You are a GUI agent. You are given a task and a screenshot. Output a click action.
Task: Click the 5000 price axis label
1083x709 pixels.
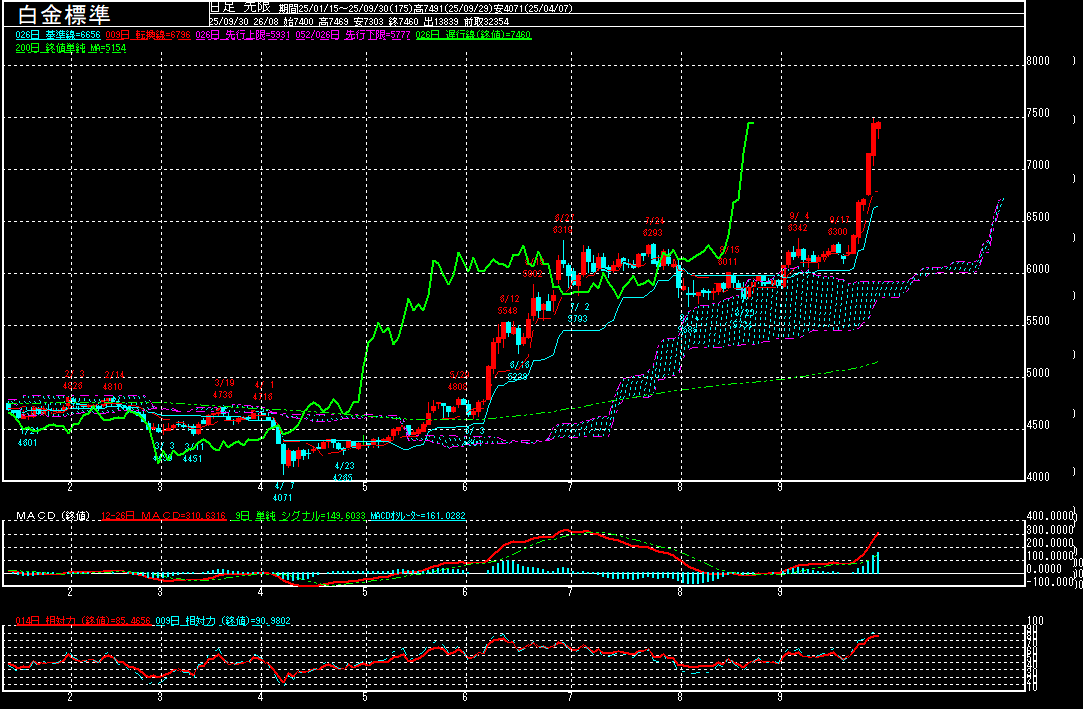tap(1038, 373)
